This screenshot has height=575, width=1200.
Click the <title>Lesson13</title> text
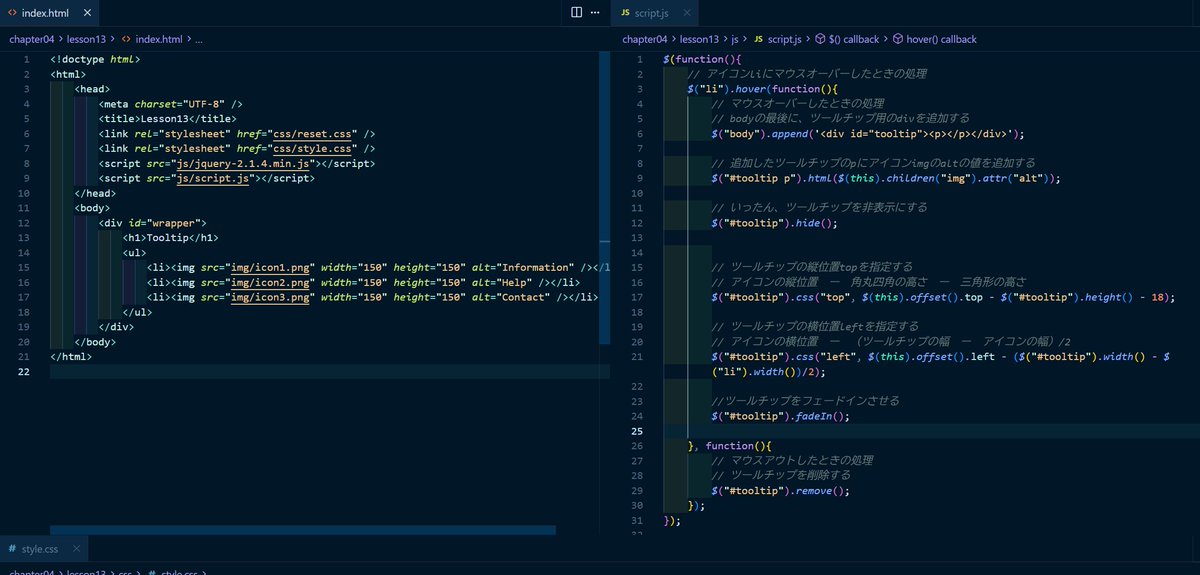(168, 118)
